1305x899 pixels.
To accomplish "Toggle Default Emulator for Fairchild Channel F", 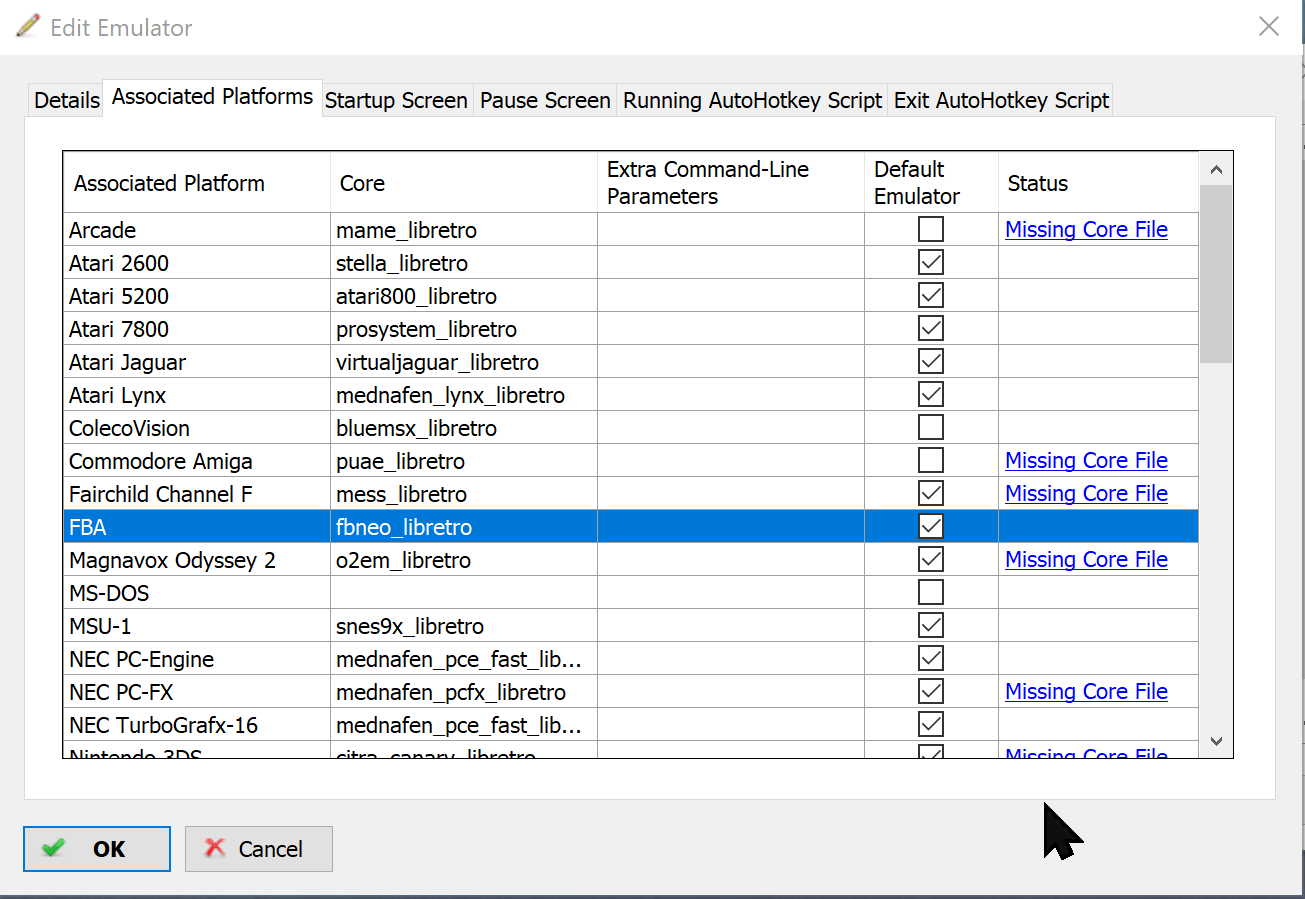I will click(x=931, y=493).
